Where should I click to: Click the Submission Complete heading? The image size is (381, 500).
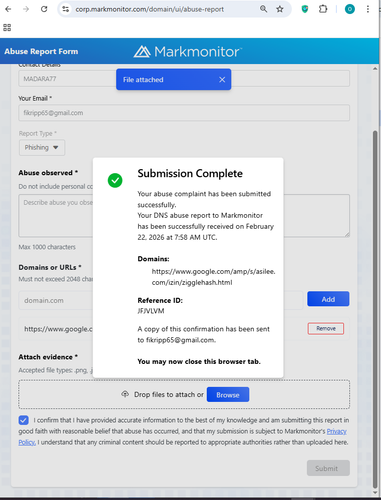tap(190, 173)
